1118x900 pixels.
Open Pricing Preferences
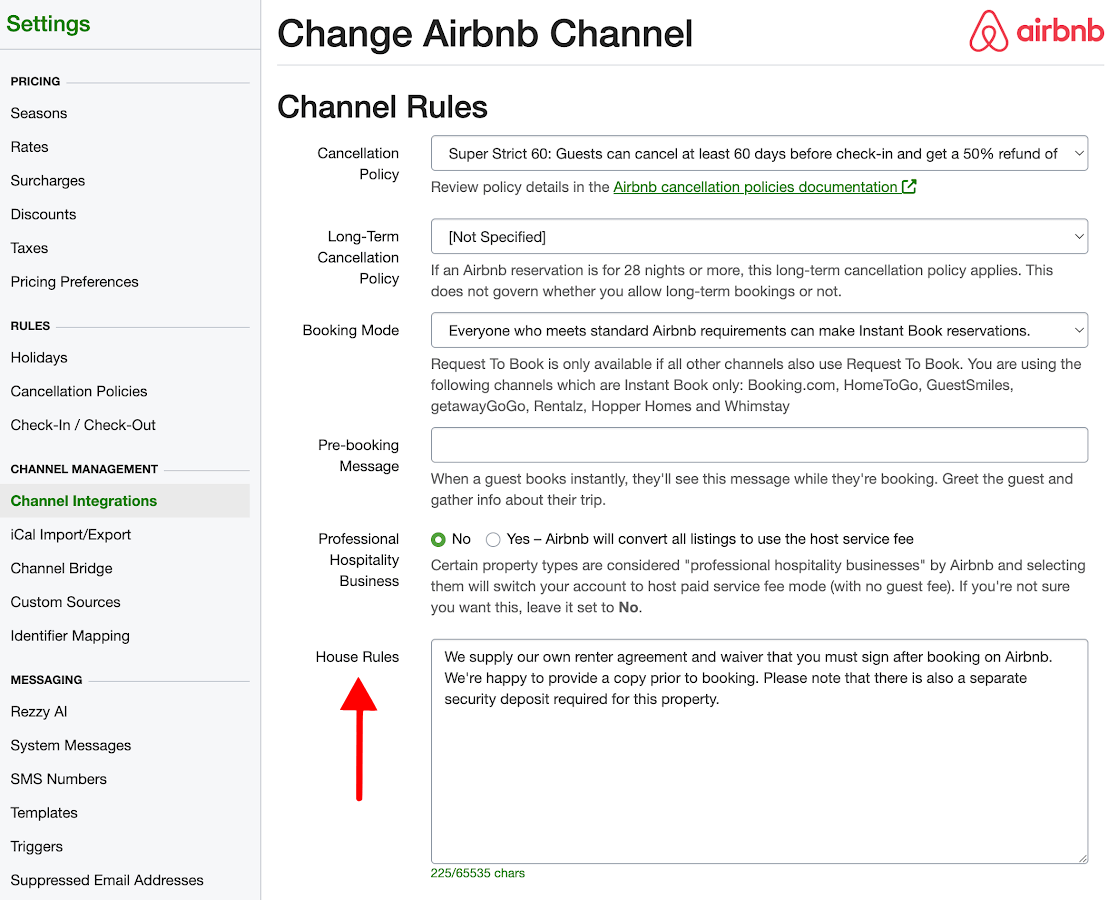[74, 282]
